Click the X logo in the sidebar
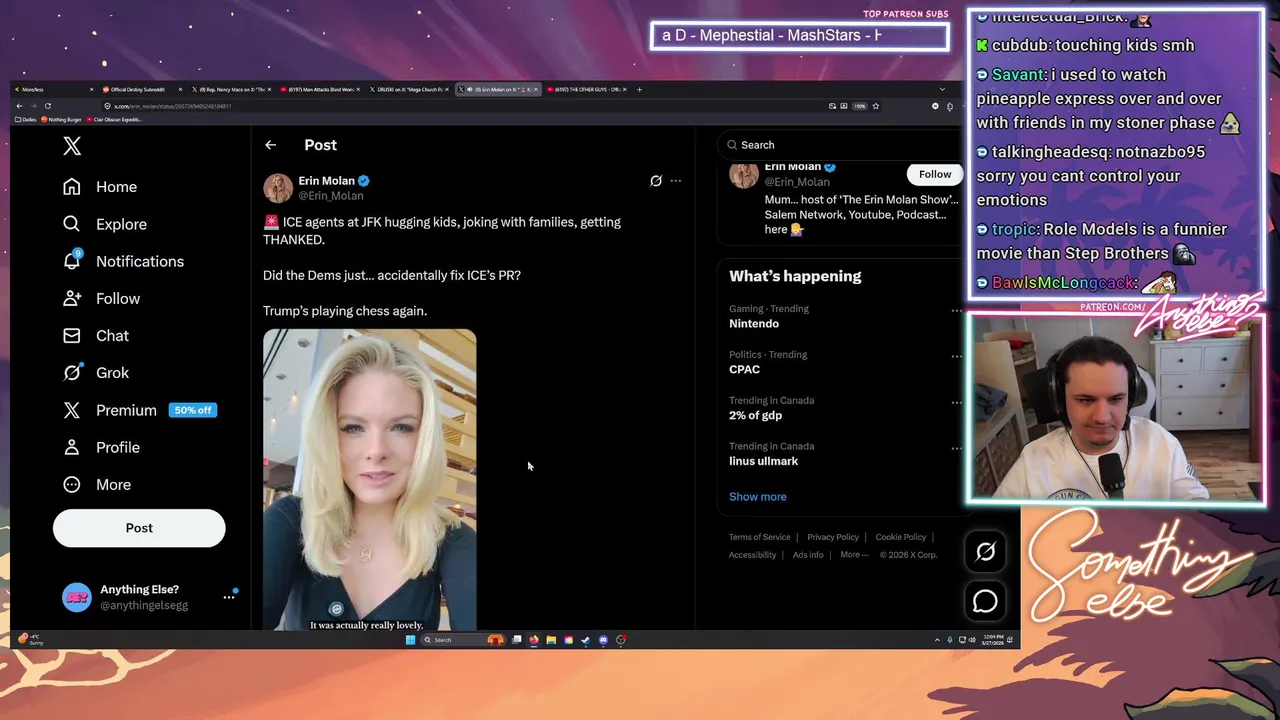1280x720 pixels. coord(72,146)
